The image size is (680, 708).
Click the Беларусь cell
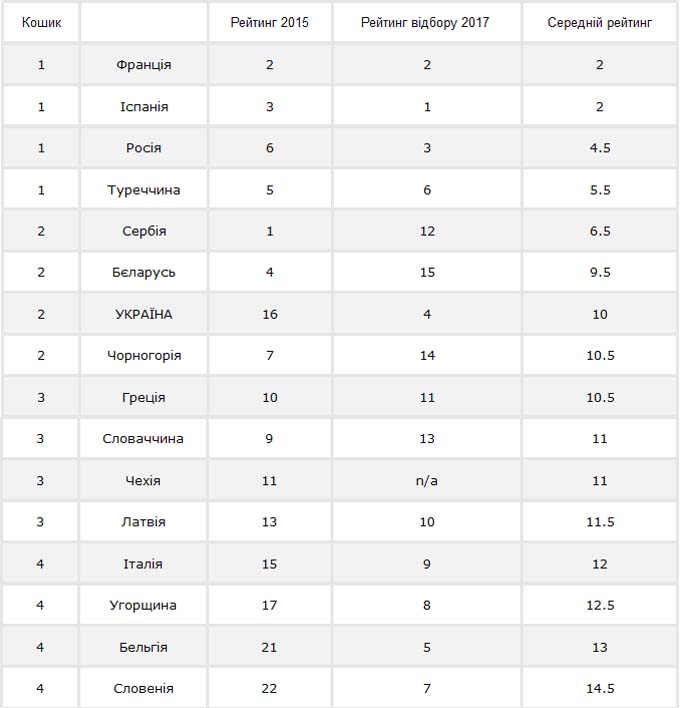point(144,273)
